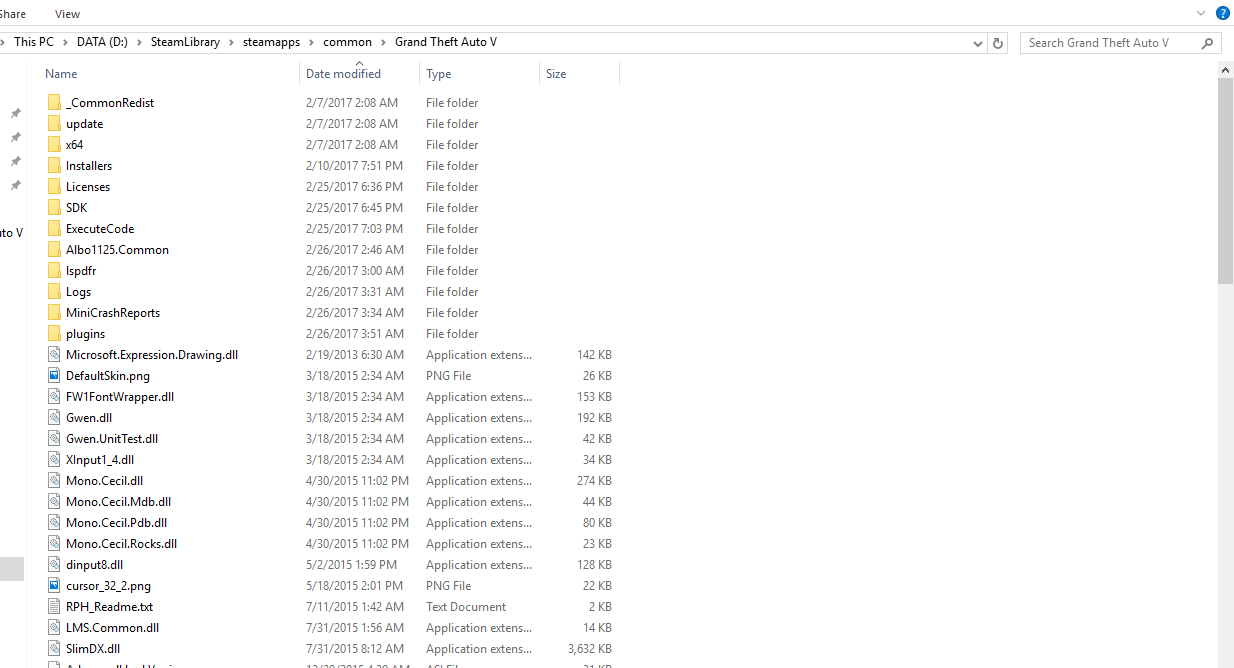Open the View ribbon tab
1234x668 pixels.
click(68, 14)
